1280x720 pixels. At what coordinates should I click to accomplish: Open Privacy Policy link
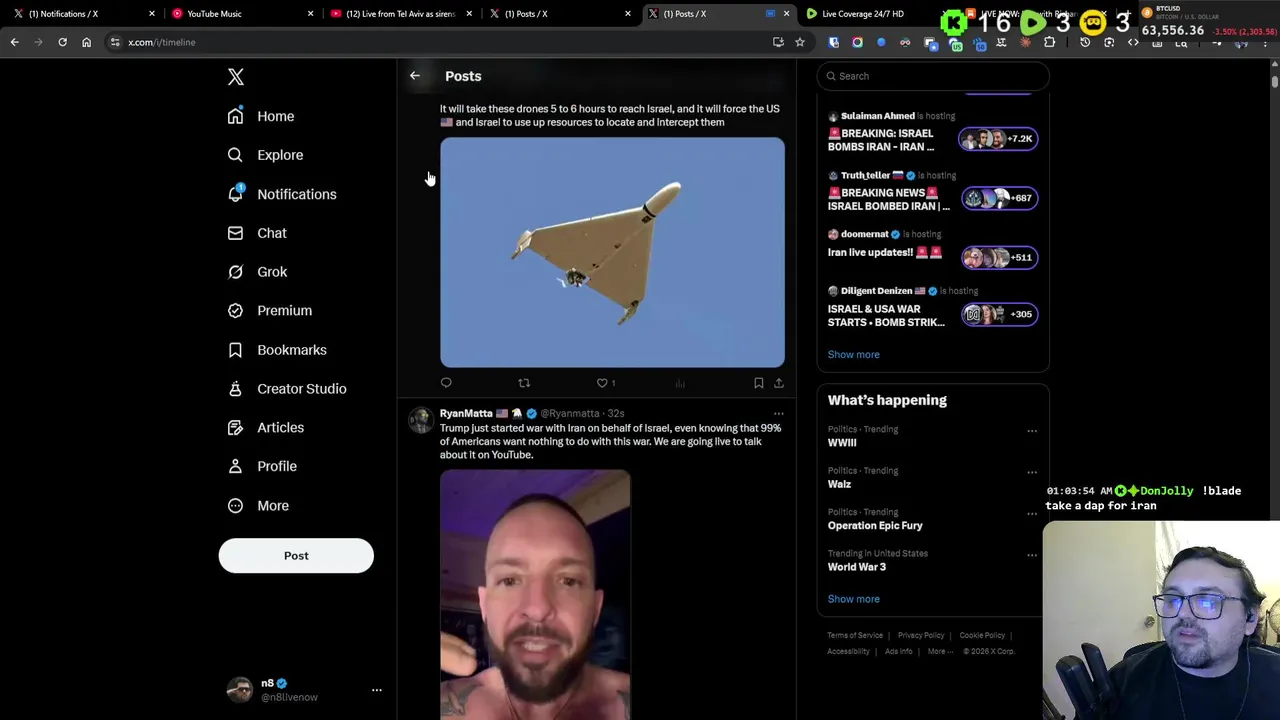pyautogui.click(x=921, y=635)
